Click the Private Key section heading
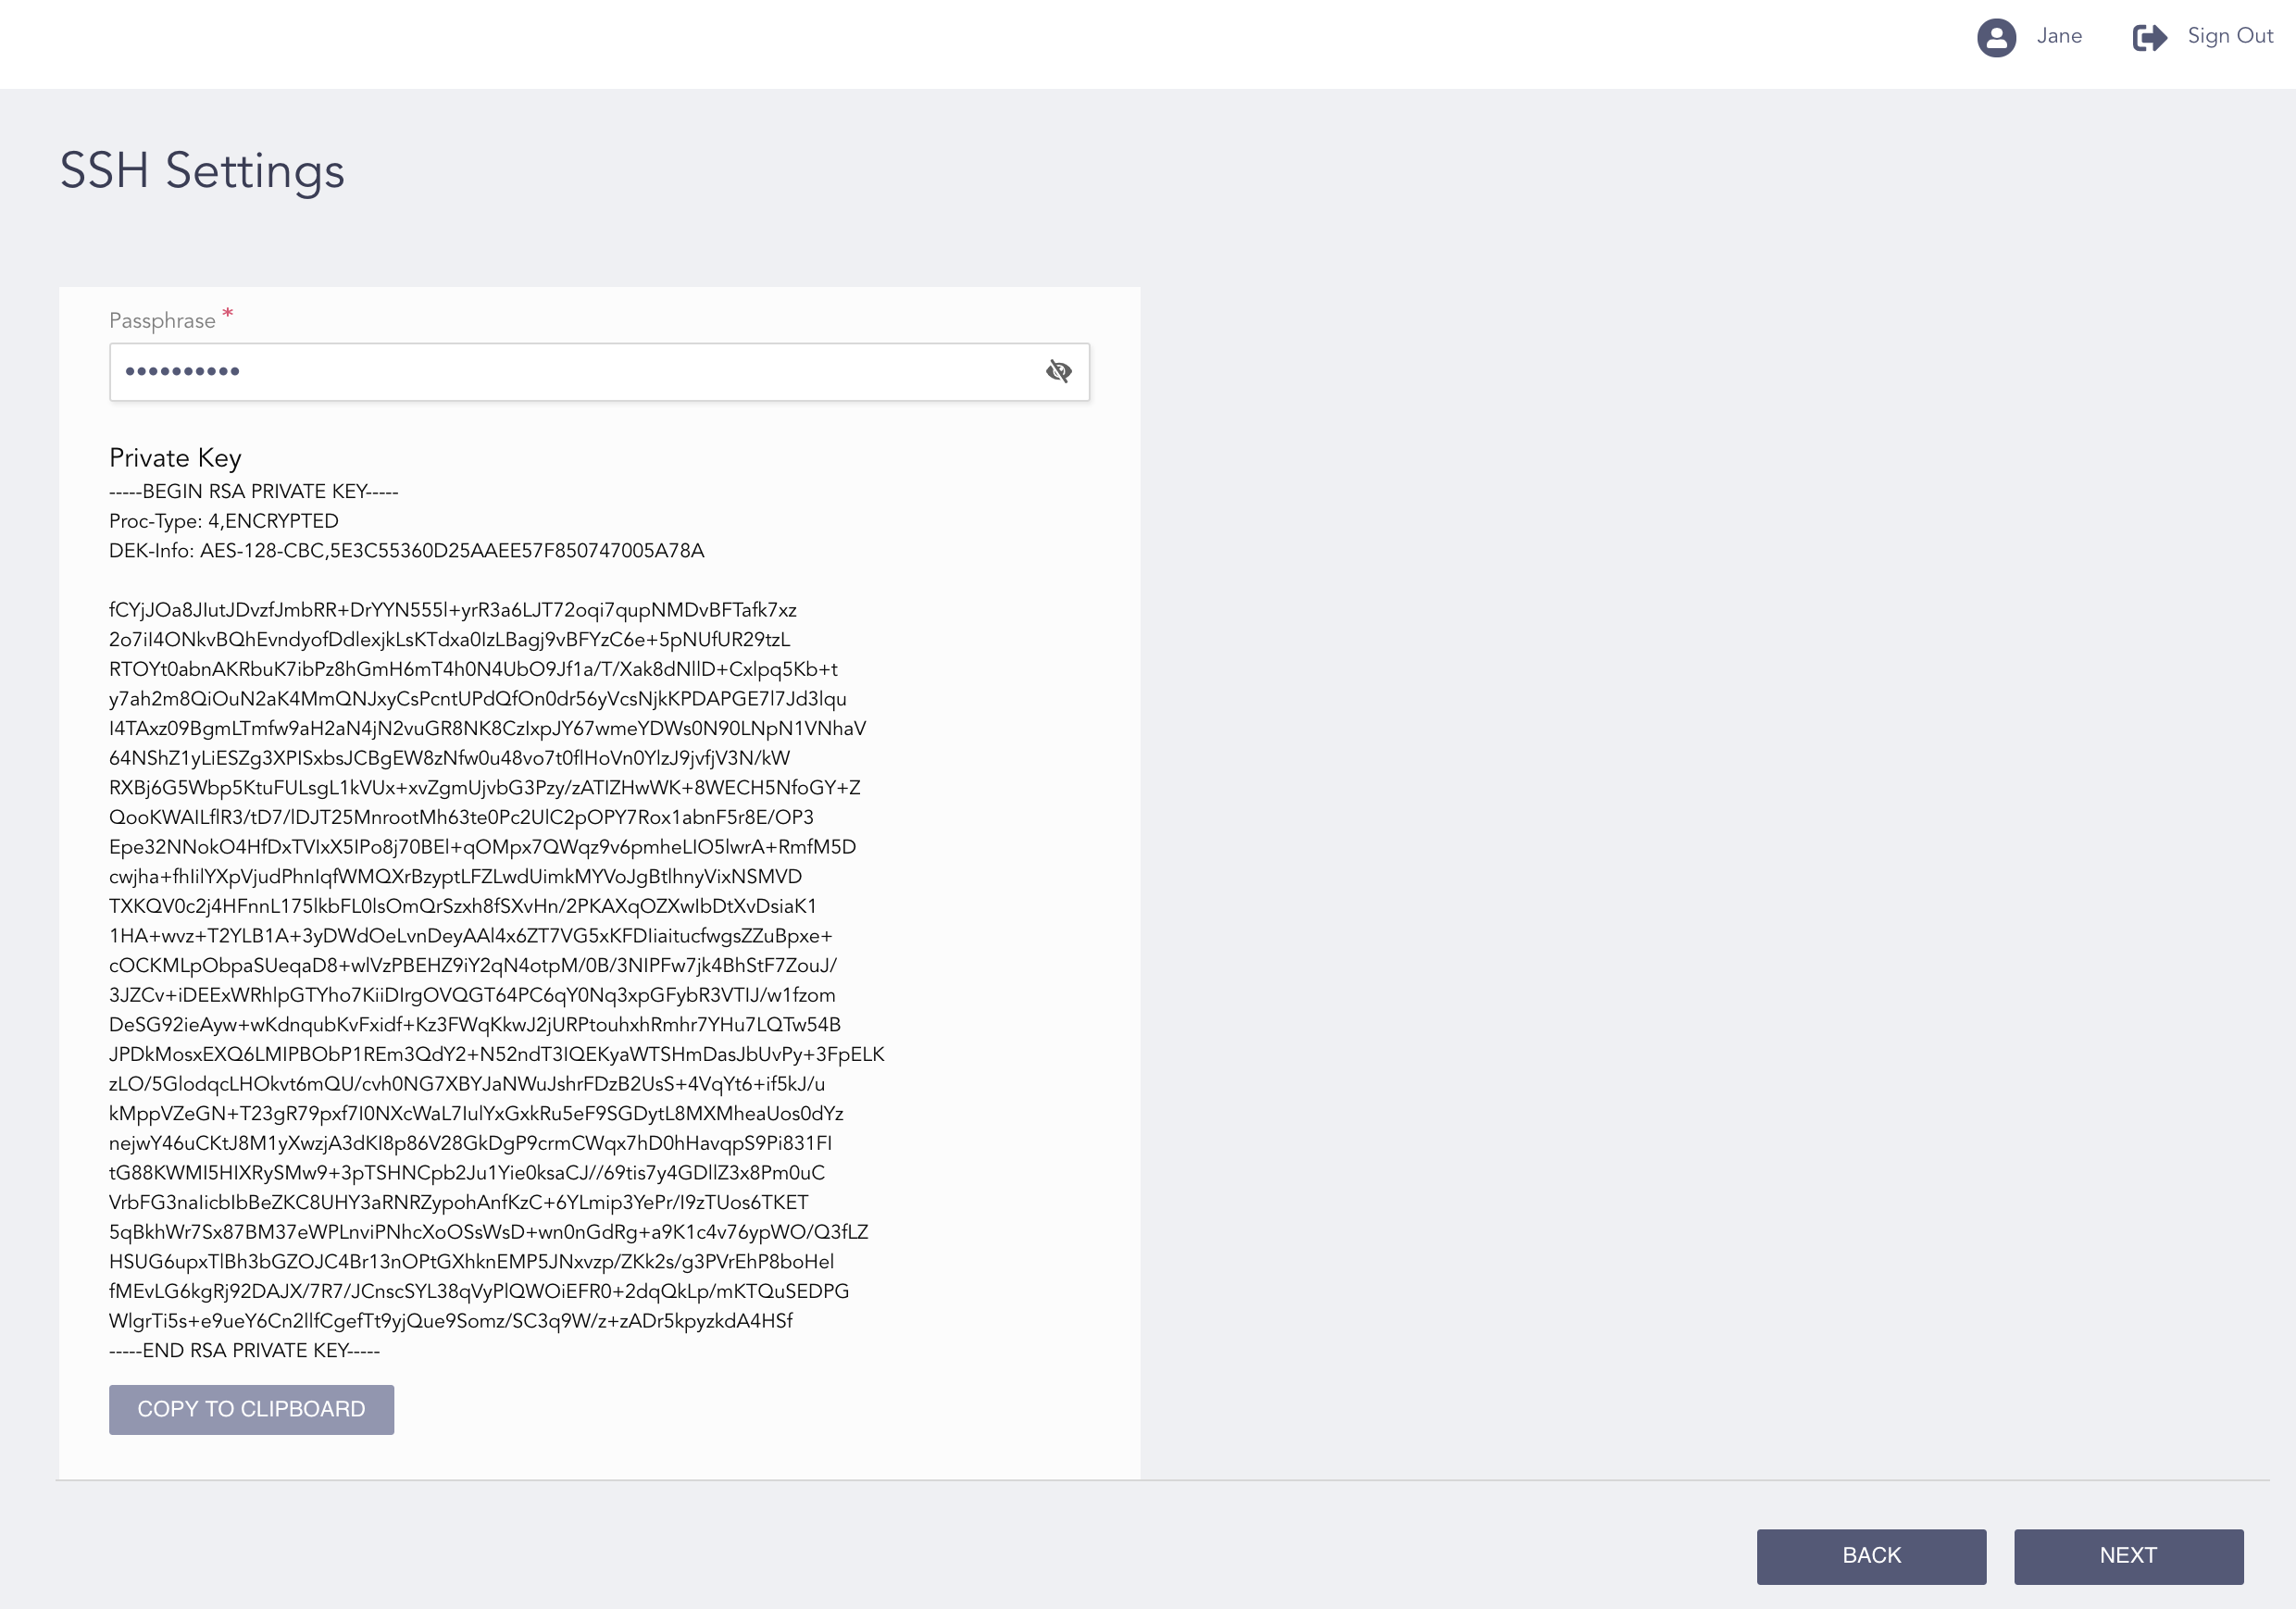This screenshot has height=1609, width=2296. pyautogui.click(x=175, y=458)
